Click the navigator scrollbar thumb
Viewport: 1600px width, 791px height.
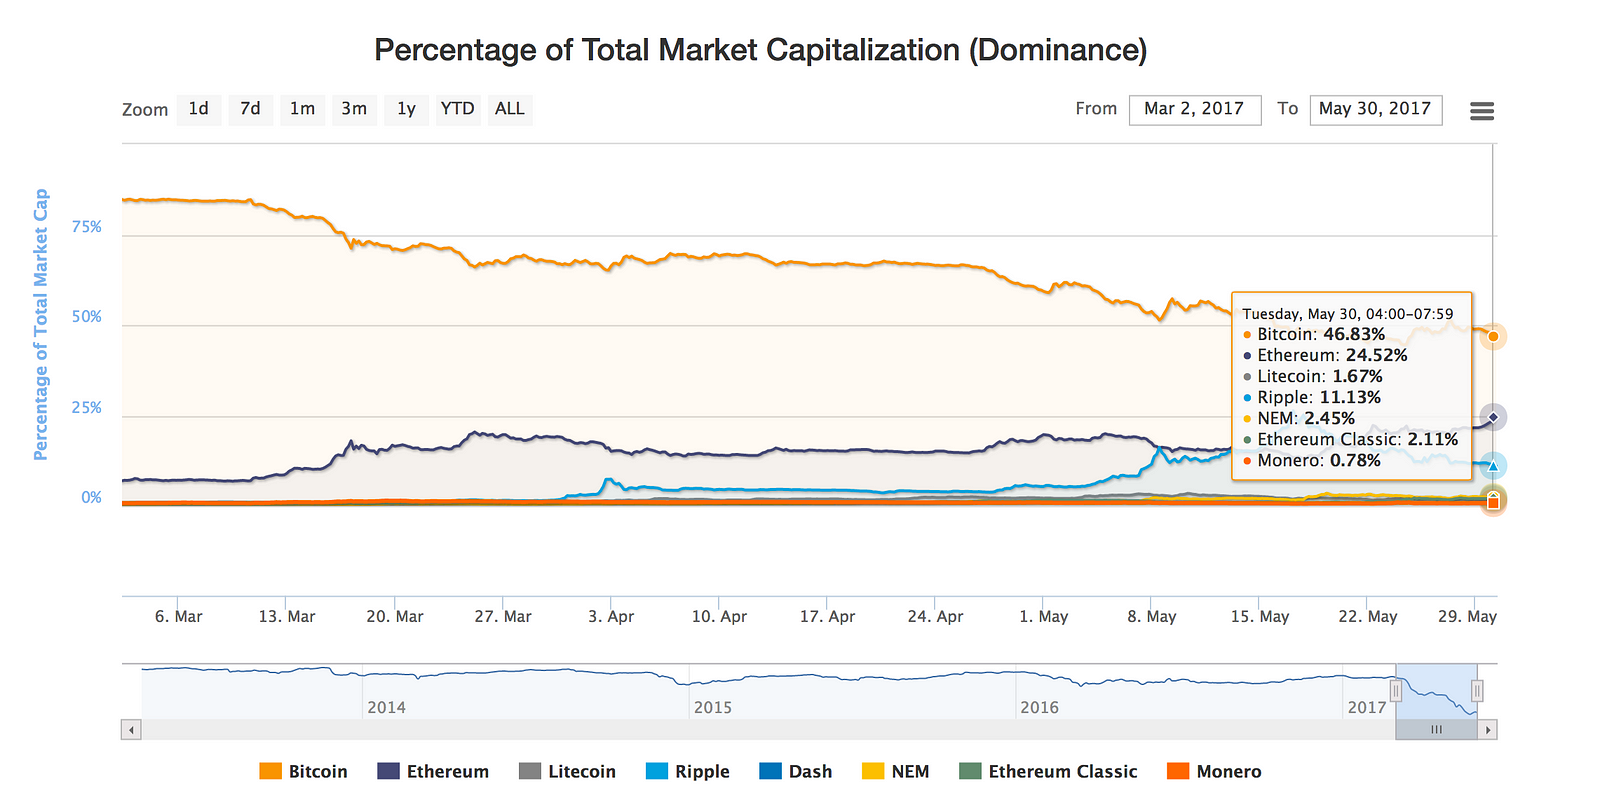[1437, 730]
